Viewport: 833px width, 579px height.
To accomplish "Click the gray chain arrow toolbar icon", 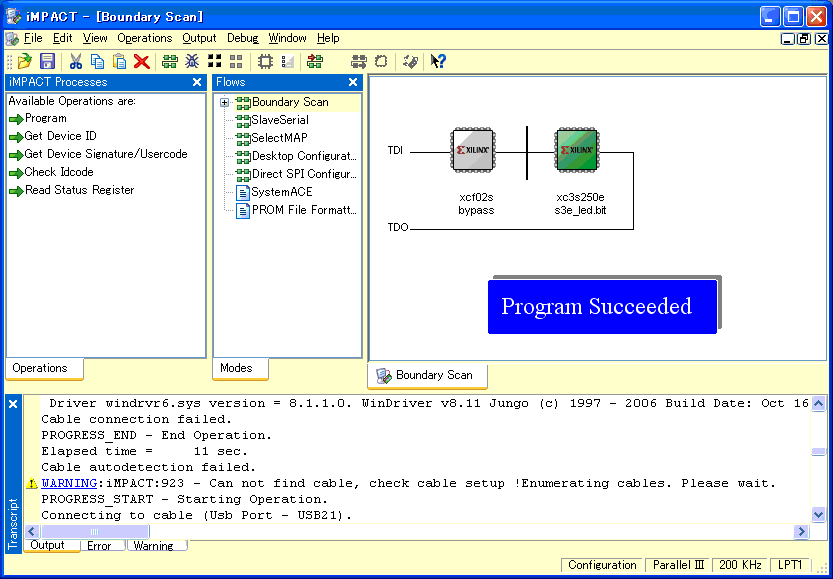I will coord(359,62).
